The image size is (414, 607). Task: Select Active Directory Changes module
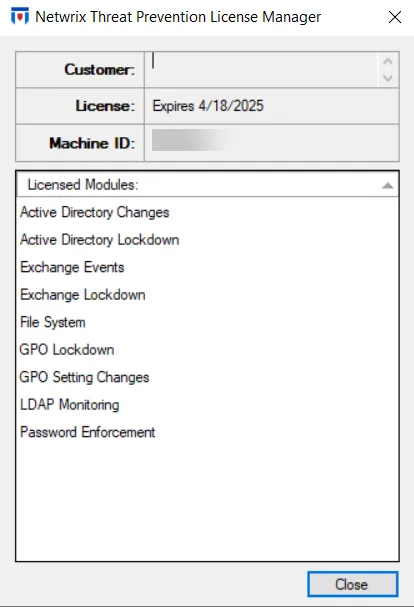(x=94, y=212)
